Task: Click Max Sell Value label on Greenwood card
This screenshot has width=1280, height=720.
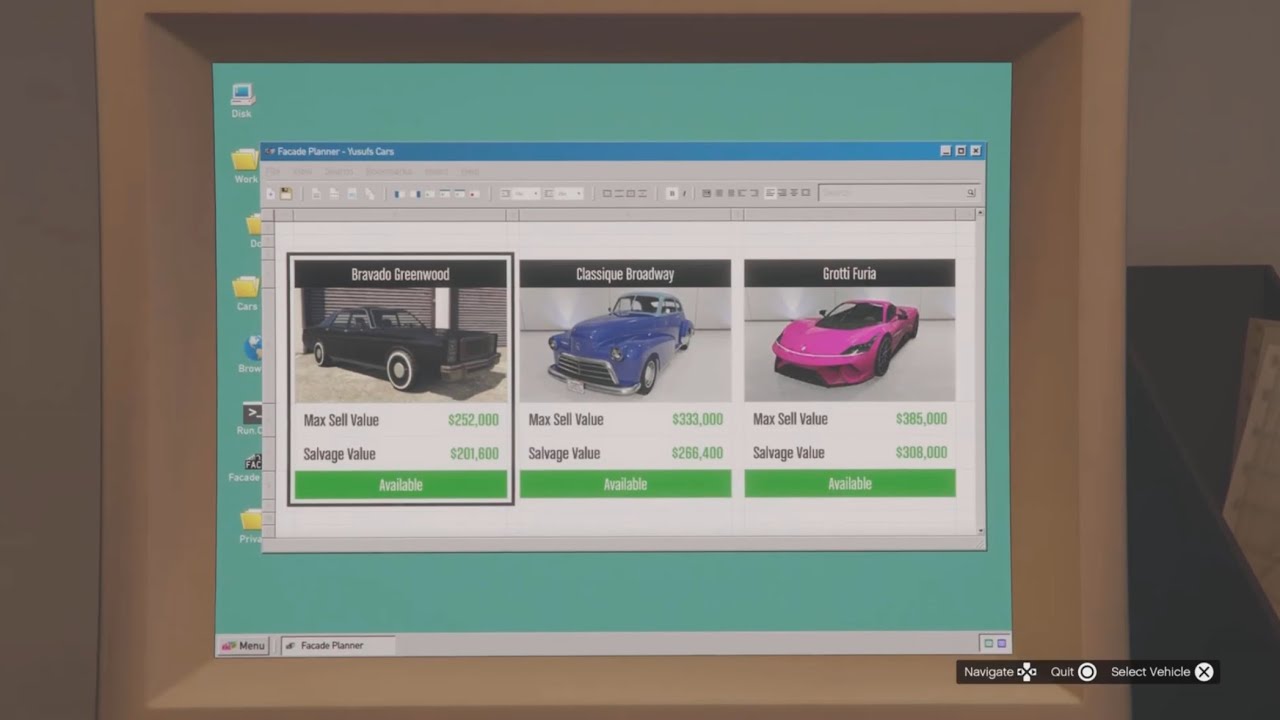Action: 341,420
